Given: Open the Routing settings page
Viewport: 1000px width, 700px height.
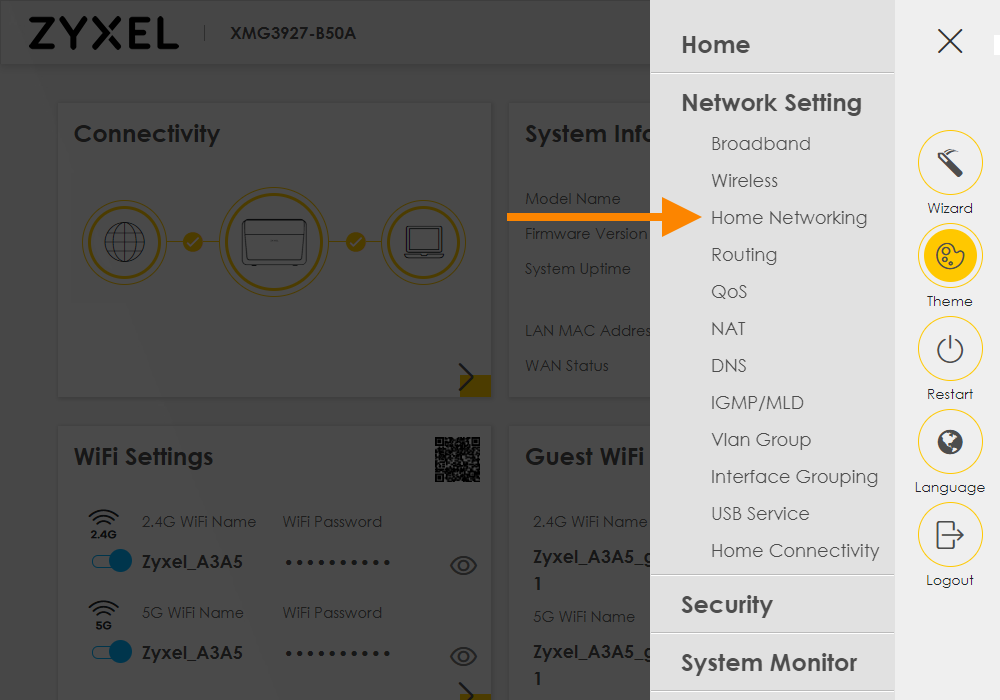Looking at the screenshot, I should [x=743, y=254].
